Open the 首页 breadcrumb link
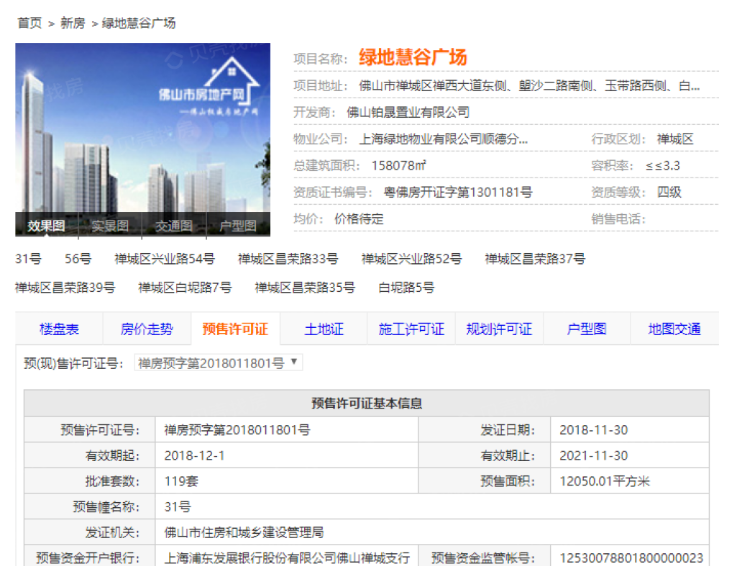The image size is (730, 566). coord(29,22)
